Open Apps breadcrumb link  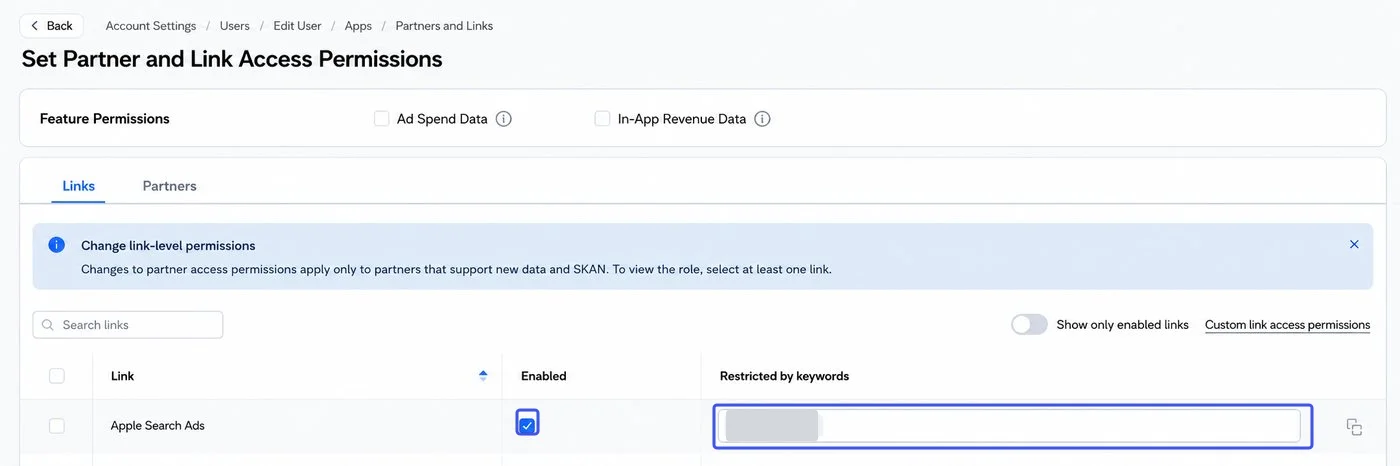click(358, 26)
